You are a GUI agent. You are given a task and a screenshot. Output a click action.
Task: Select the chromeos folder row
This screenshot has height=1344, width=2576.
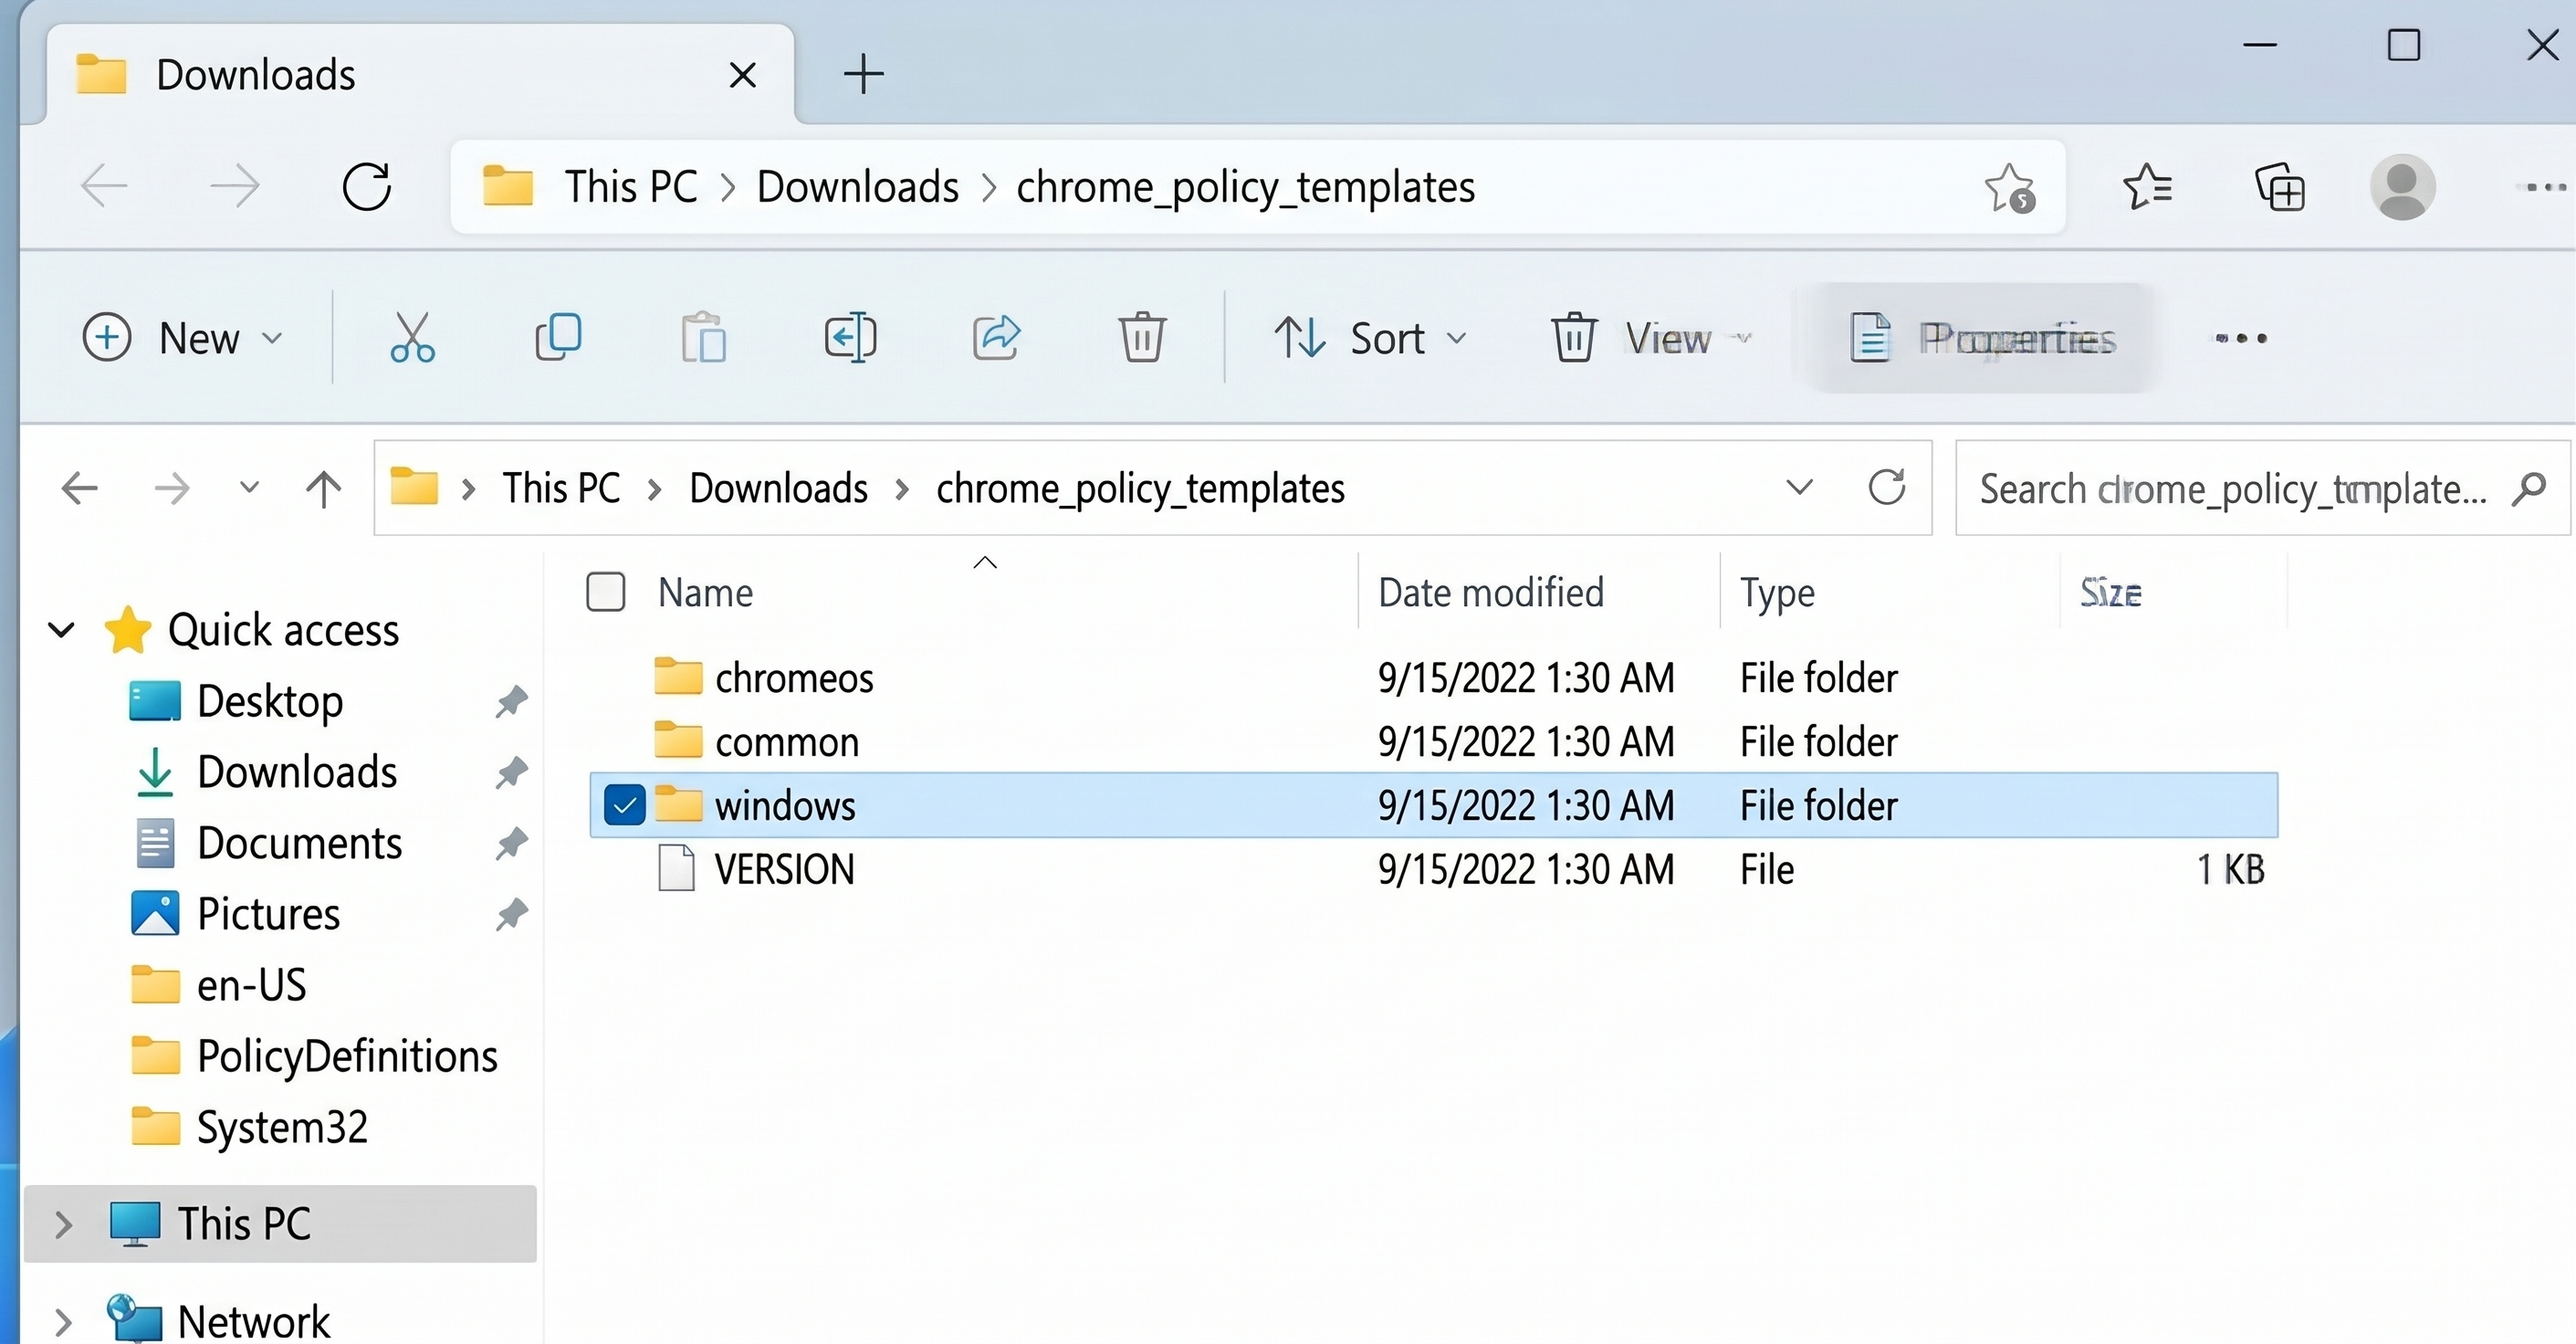tap(1433, 678)
